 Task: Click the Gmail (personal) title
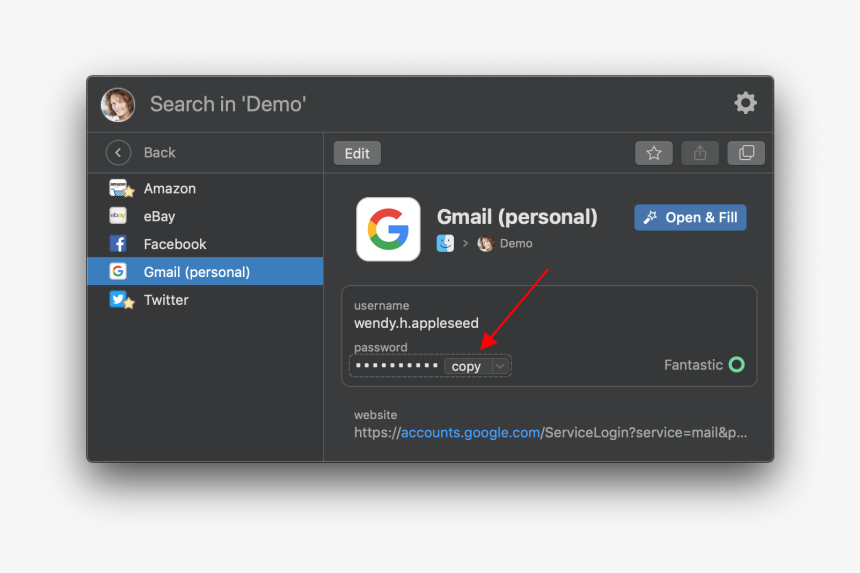pos(517,217)
